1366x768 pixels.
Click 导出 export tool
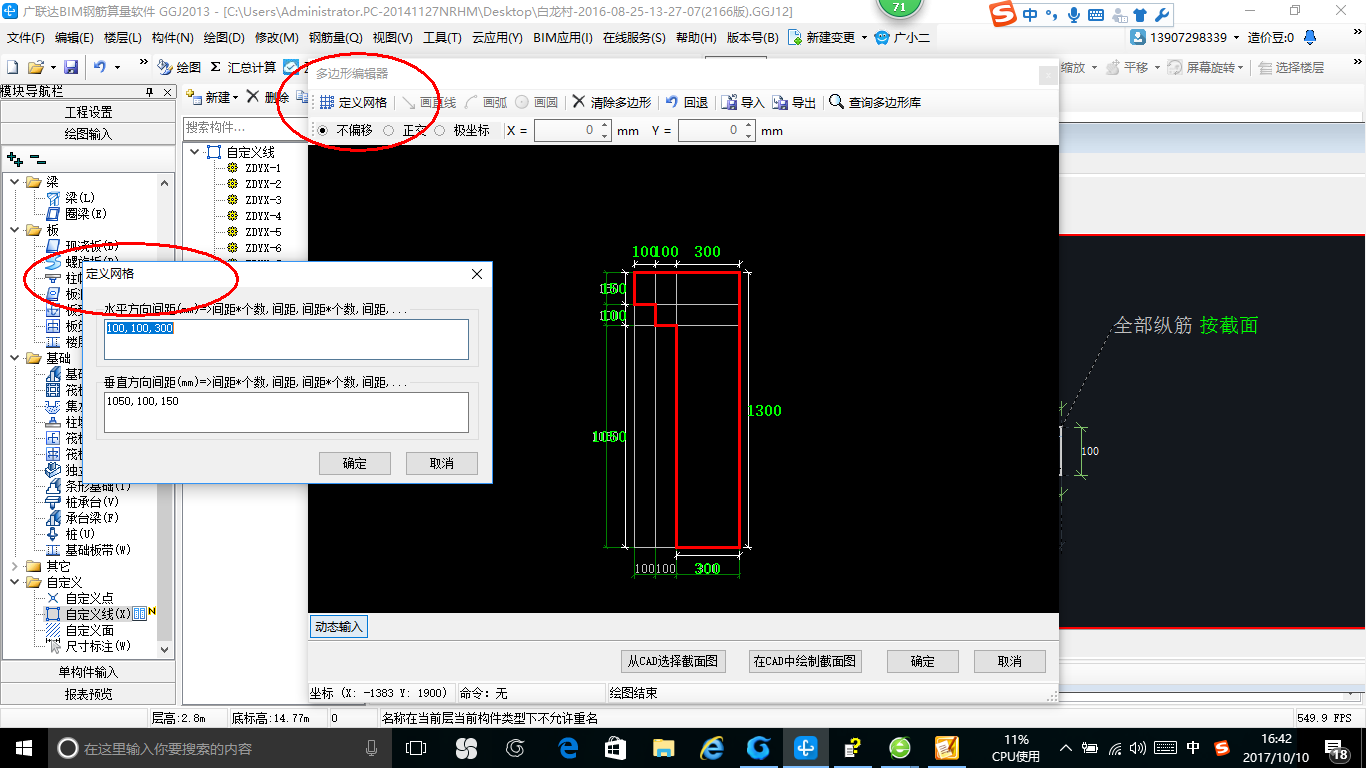tap(795, 102)
